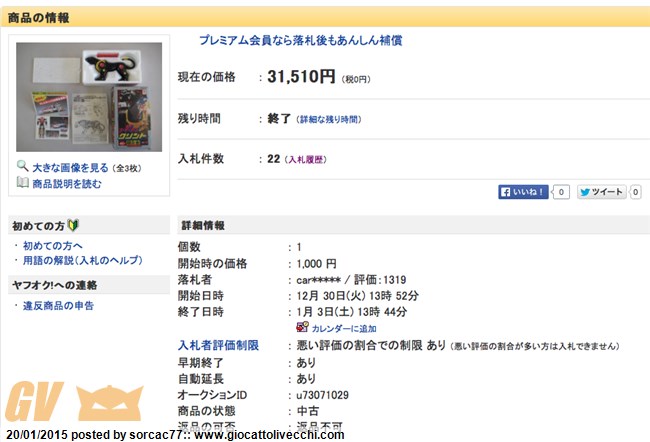Click the tweet count bubble
Screen dimensions: 650x442
coord(635,192)
